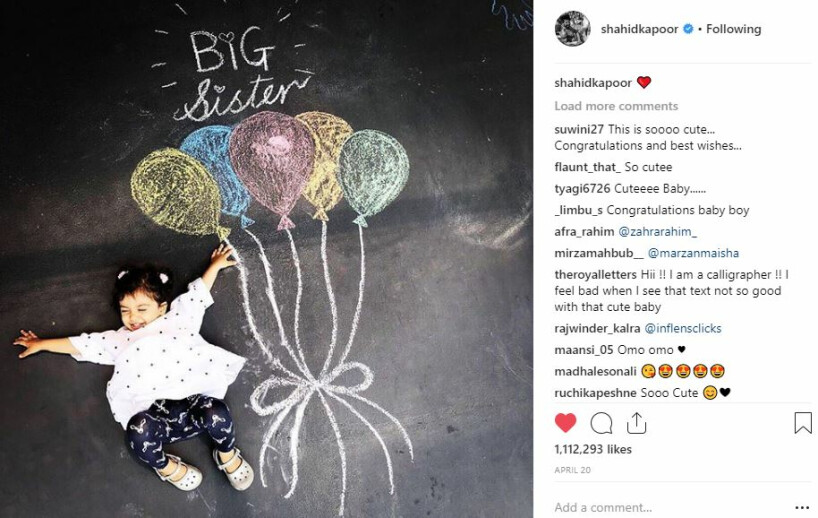The image size is (818, 518).
Task: Open shahidkapoor username in header
Action: coord(639,29)
